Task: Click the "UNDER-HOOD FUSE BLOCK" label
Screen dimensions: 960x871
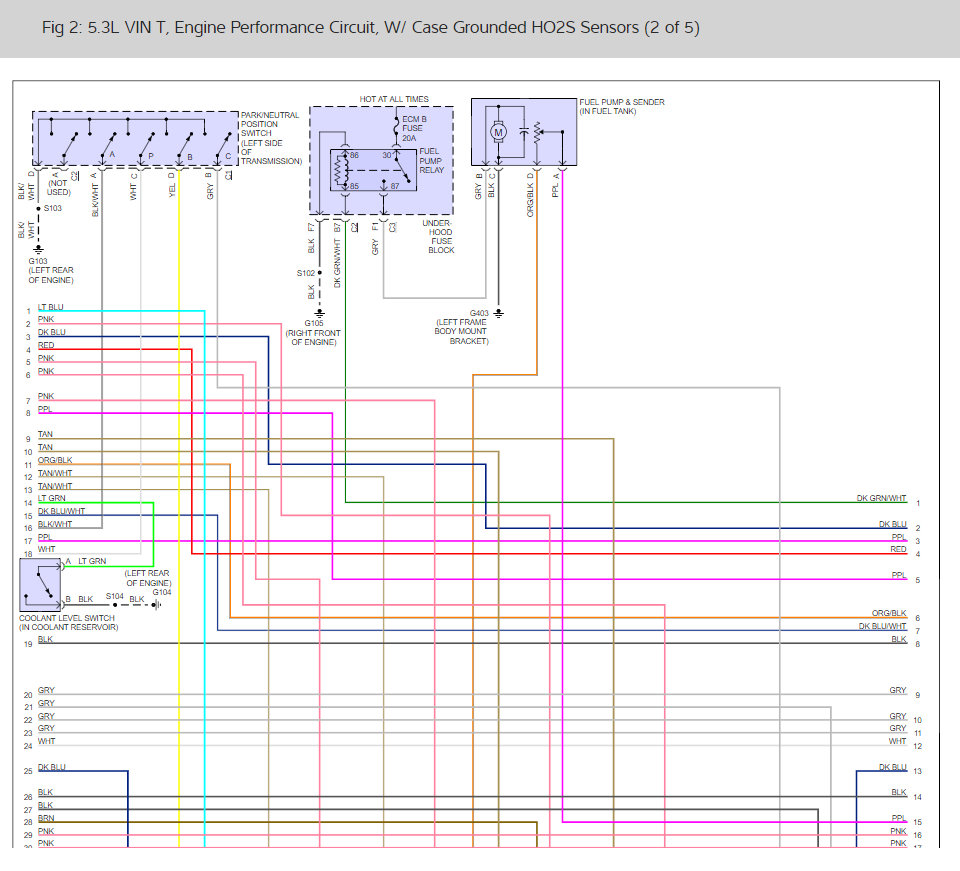Action: 440,236
